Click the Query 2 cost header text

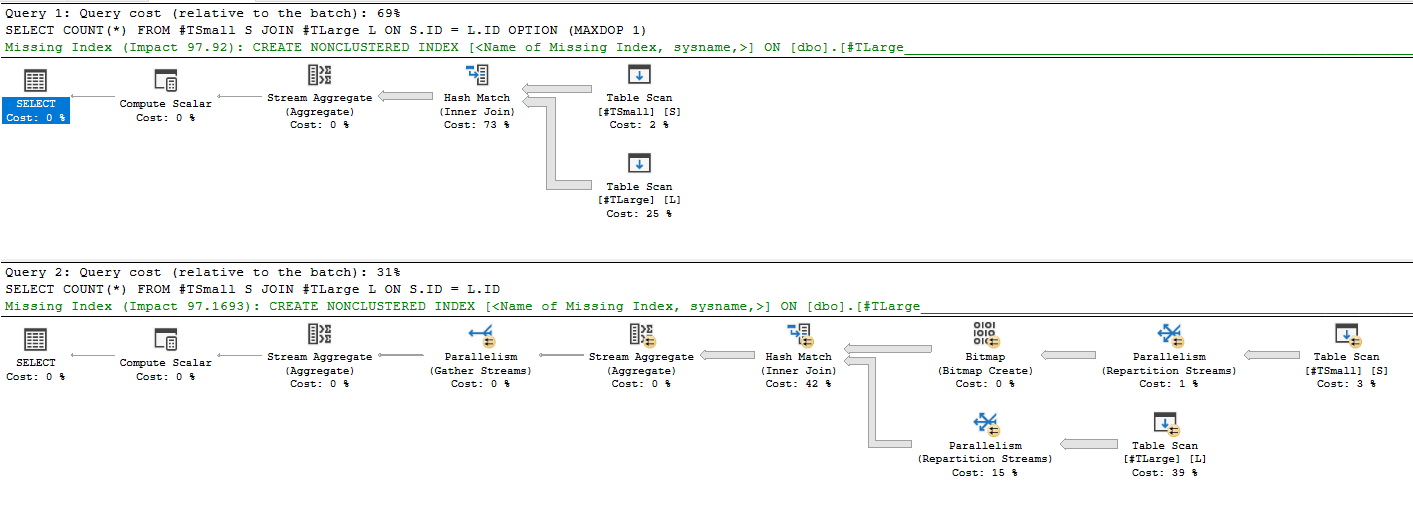203,272
